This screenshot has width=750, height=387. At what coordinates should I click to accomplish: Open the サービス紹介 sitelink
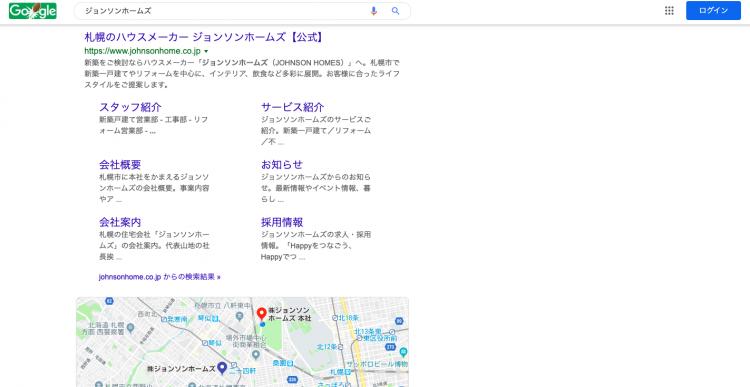292,107
